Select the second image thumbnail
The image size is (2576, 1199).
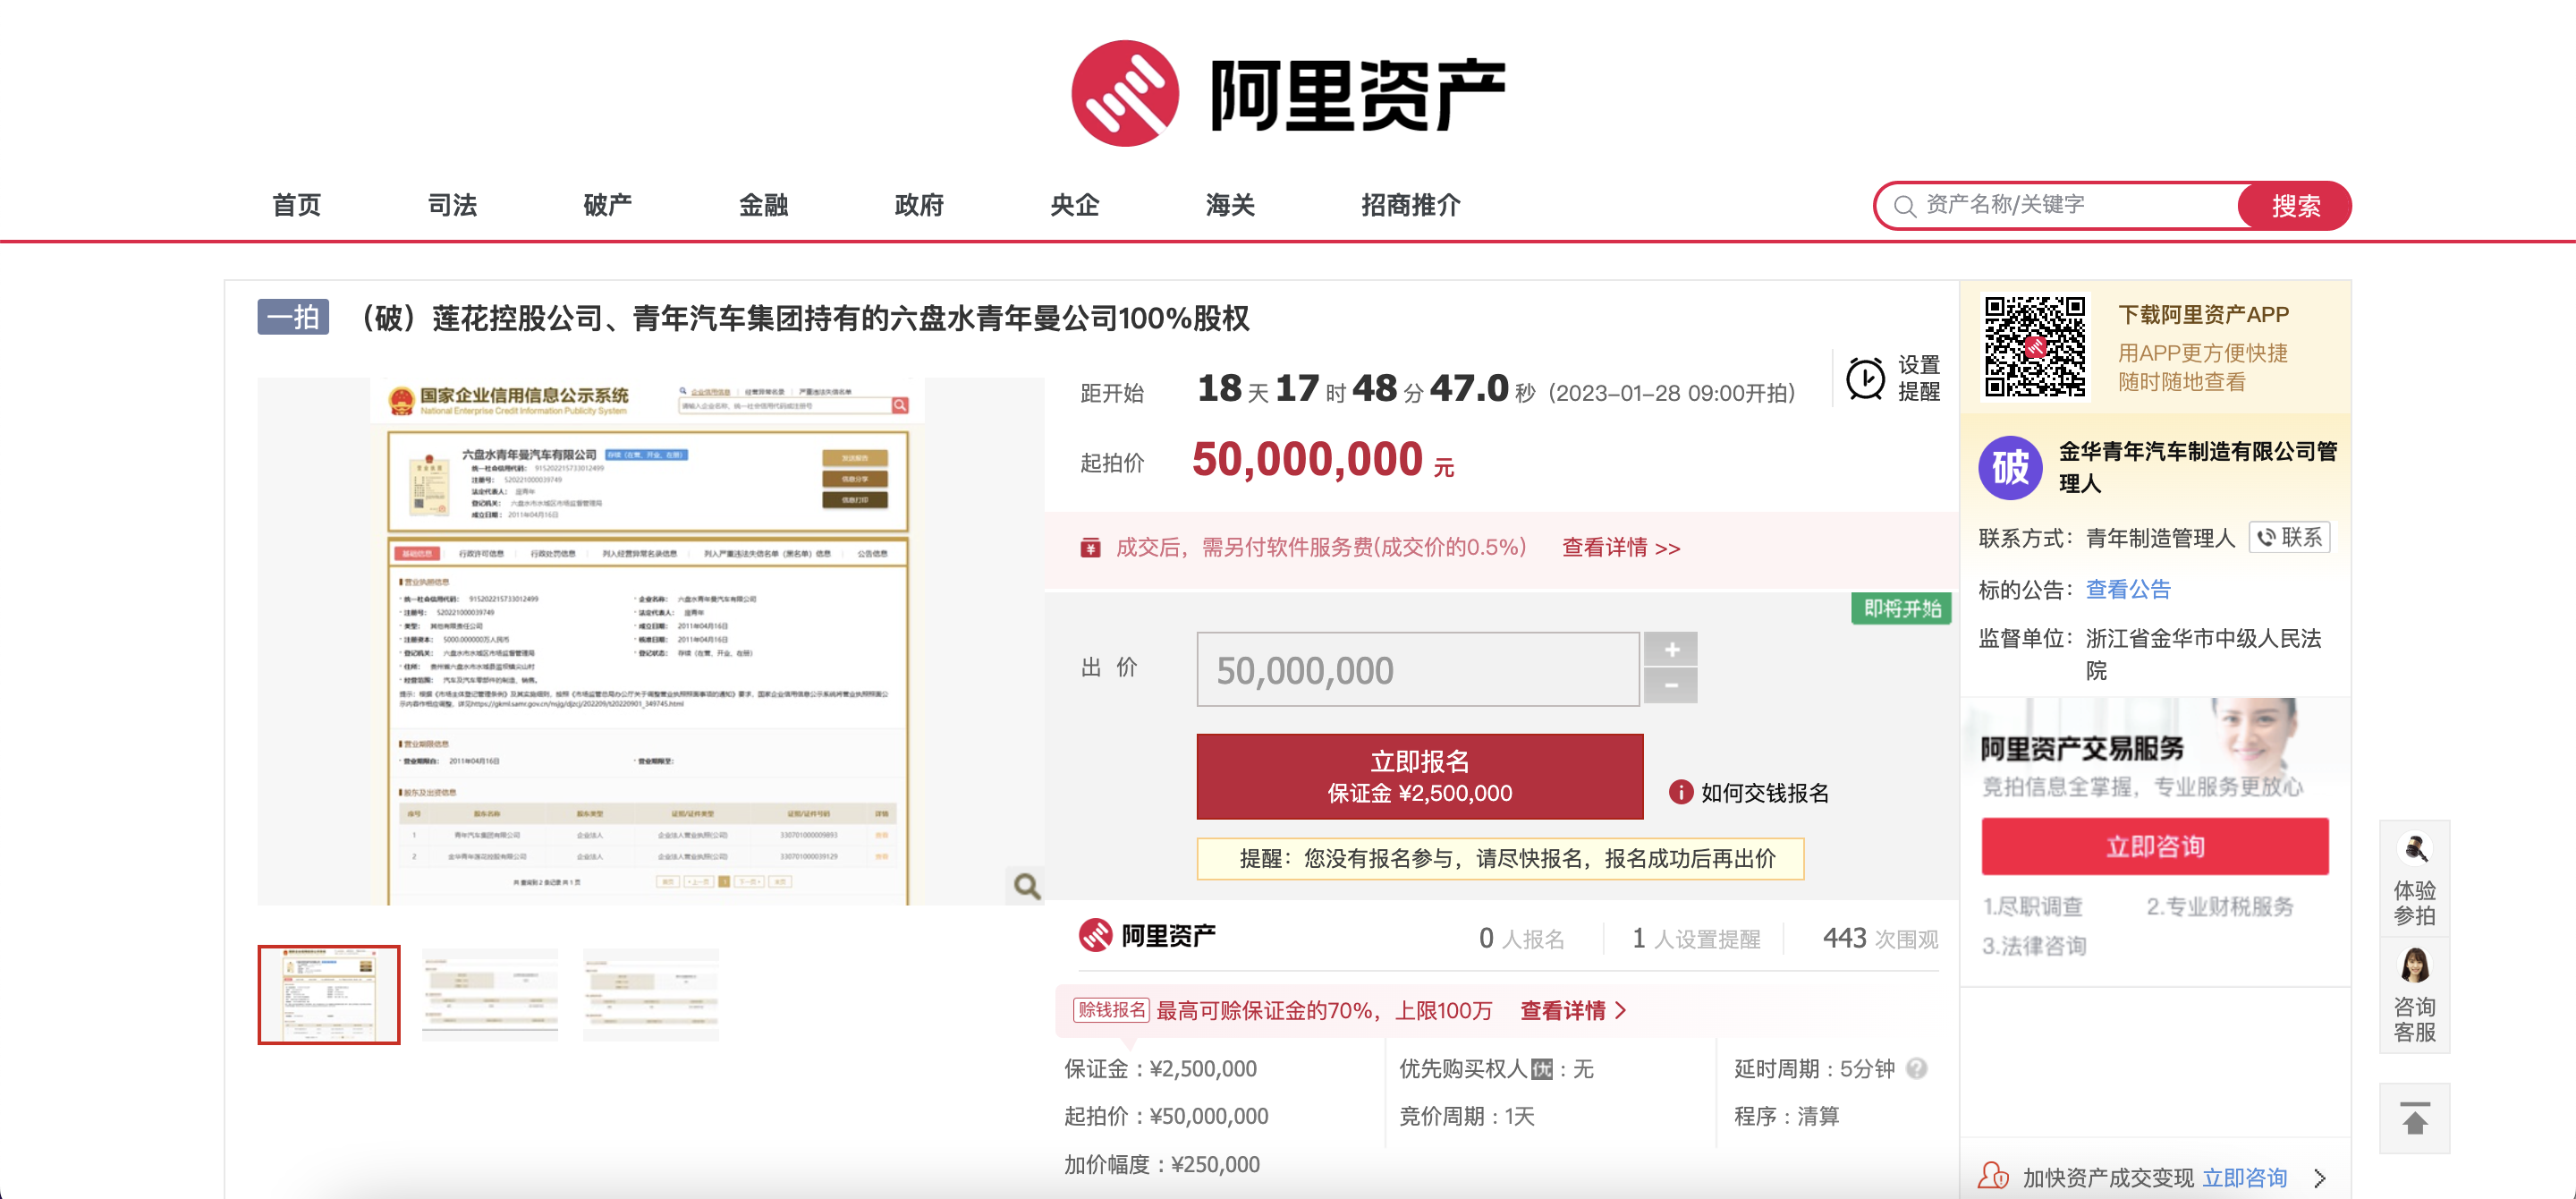pyautogui.click(x=490, y=994)
